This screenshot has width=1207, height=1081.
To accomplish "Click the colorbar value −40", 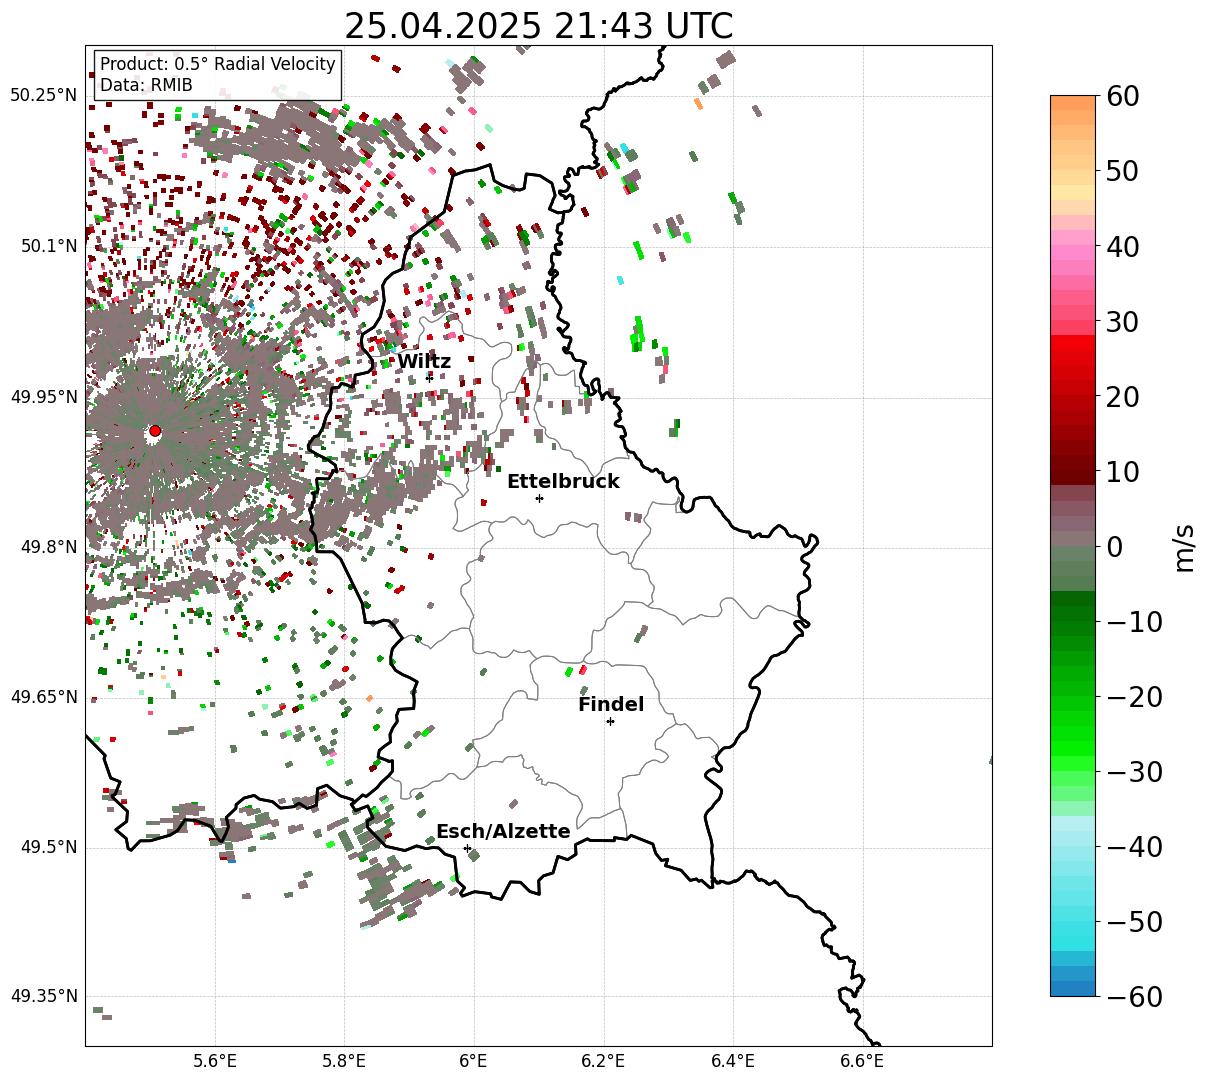I will (x=1134, y=846).
